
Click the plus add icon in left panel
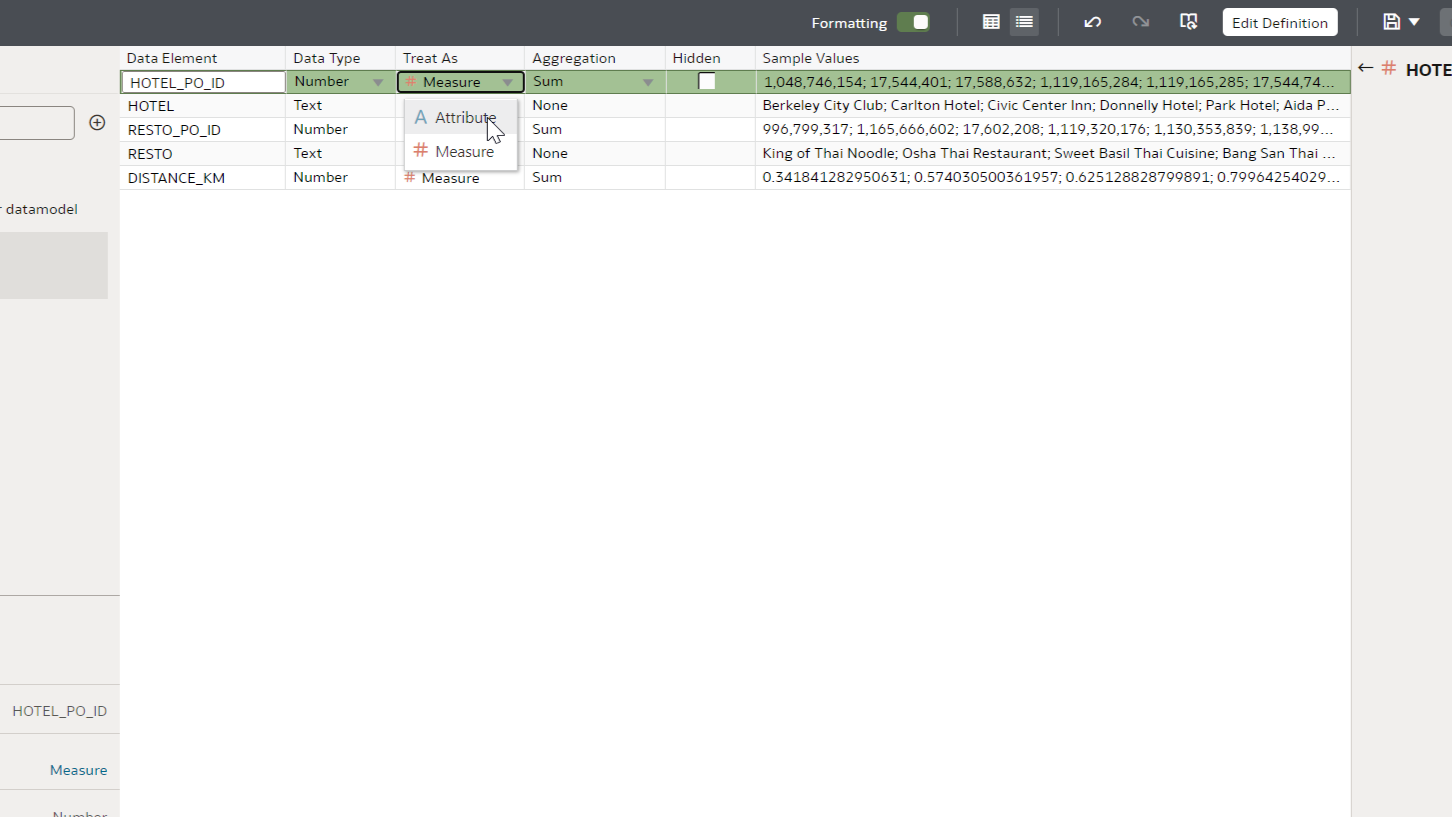97,122
